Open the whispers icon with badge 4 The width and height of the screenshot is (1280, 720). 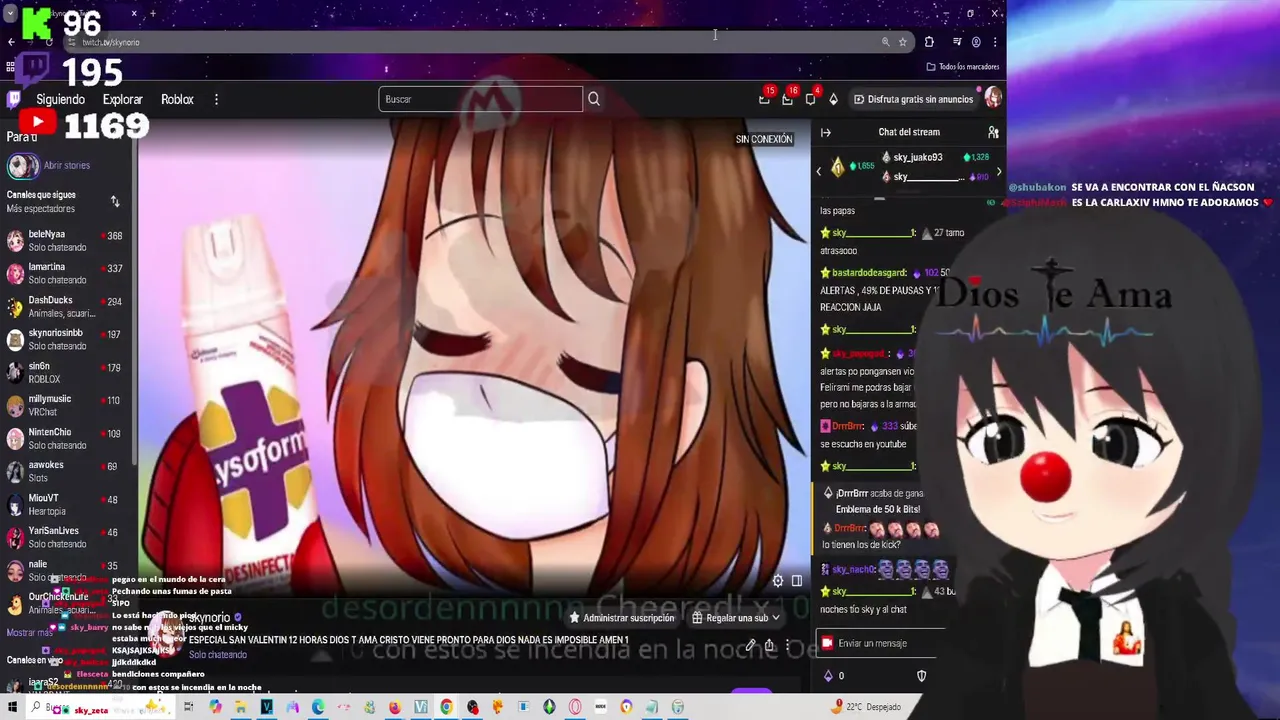click(x=811, y=98)
